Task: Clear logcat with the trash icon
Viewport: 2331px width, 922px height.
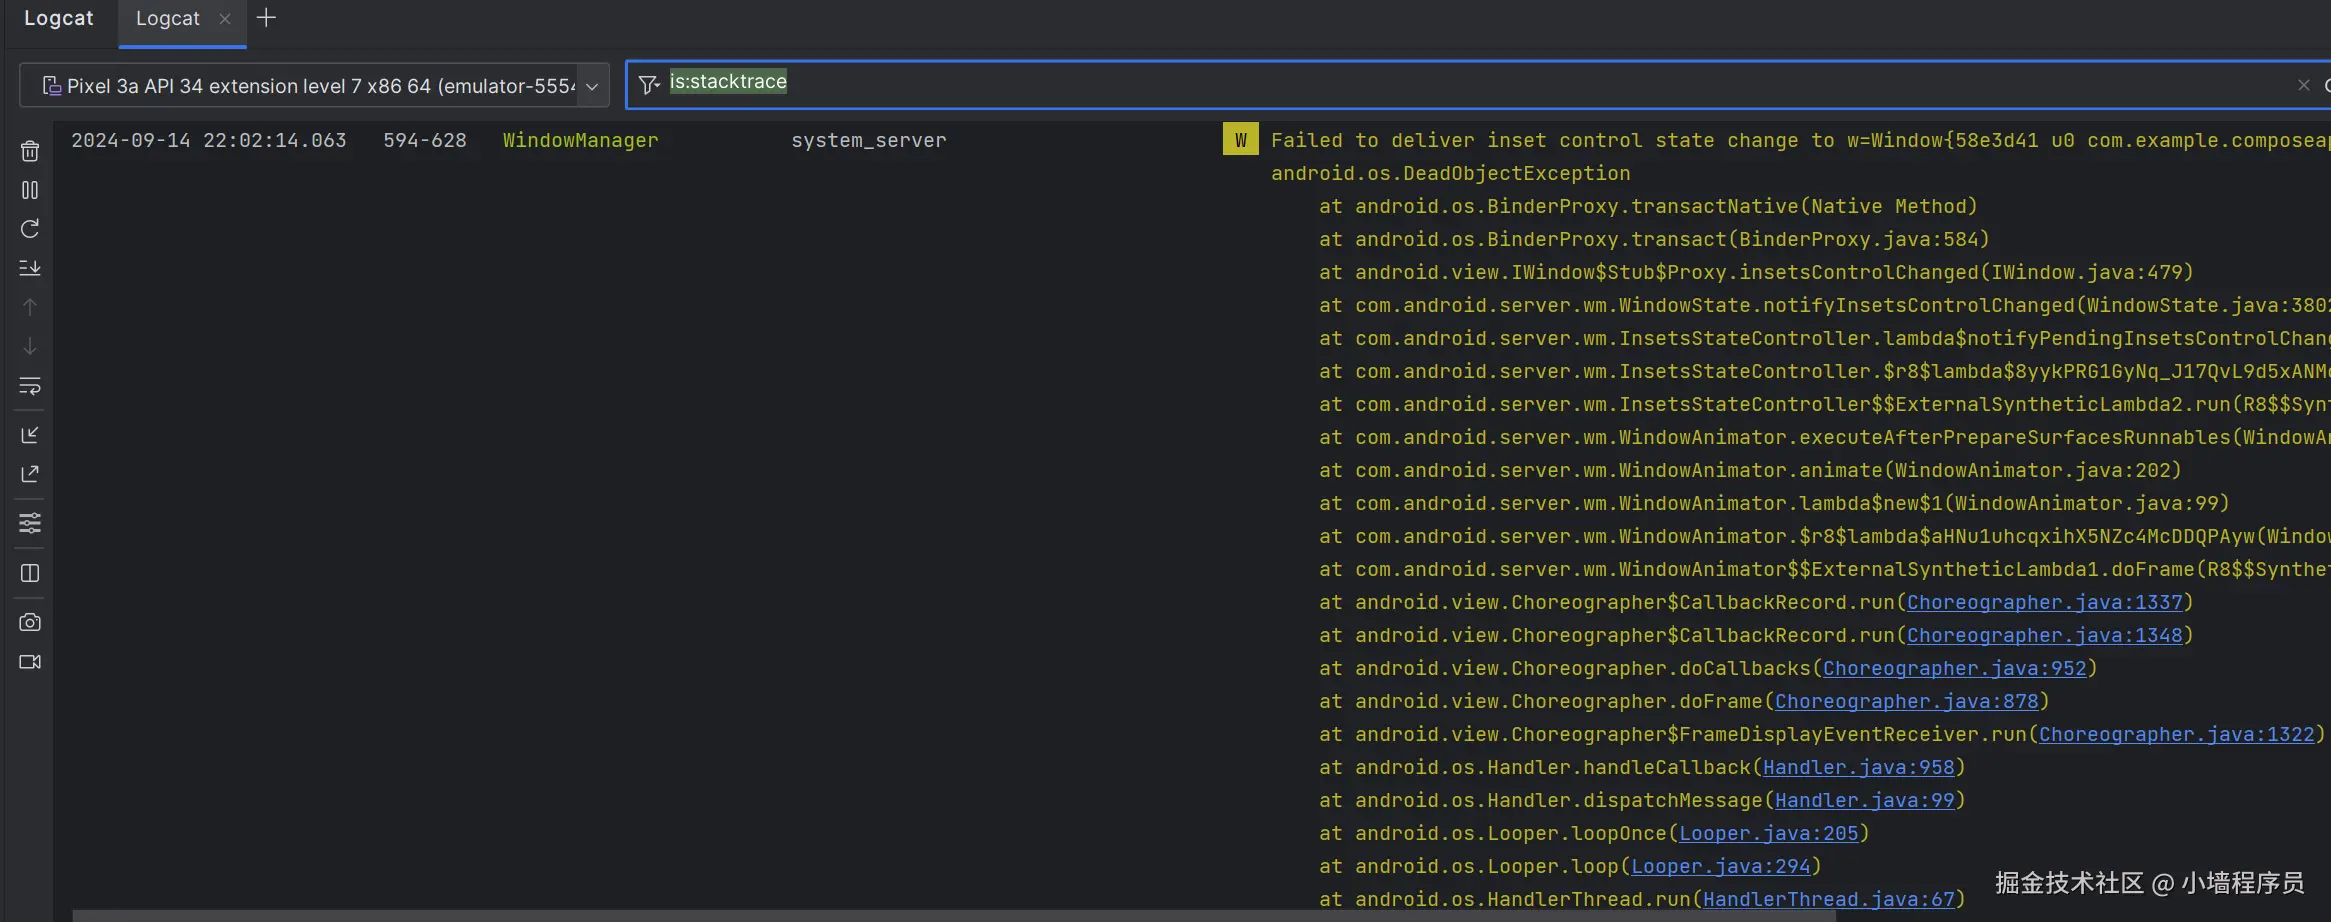Action: [x=30, y=151]
